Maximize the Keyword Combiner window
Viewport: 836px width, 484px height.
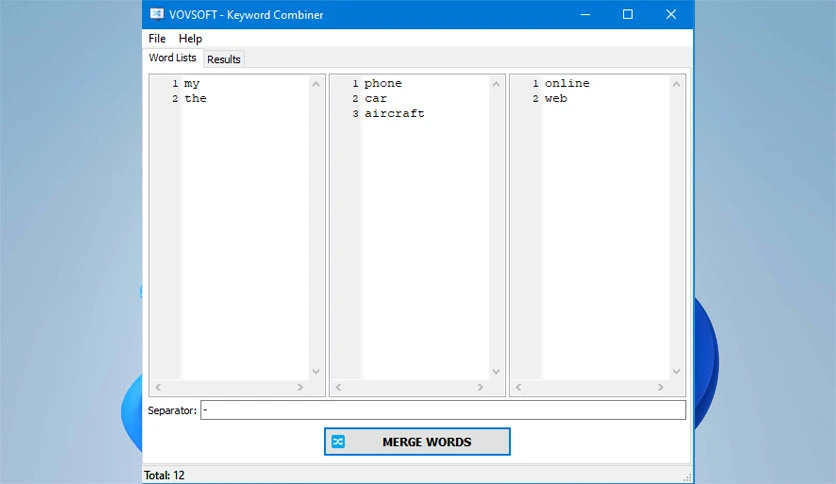pos(628,14)
